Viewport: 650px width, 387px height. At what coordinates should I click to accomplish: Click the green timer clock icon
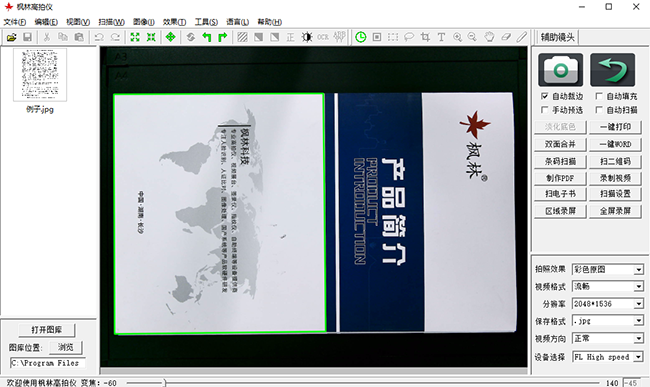click(361, 37)
